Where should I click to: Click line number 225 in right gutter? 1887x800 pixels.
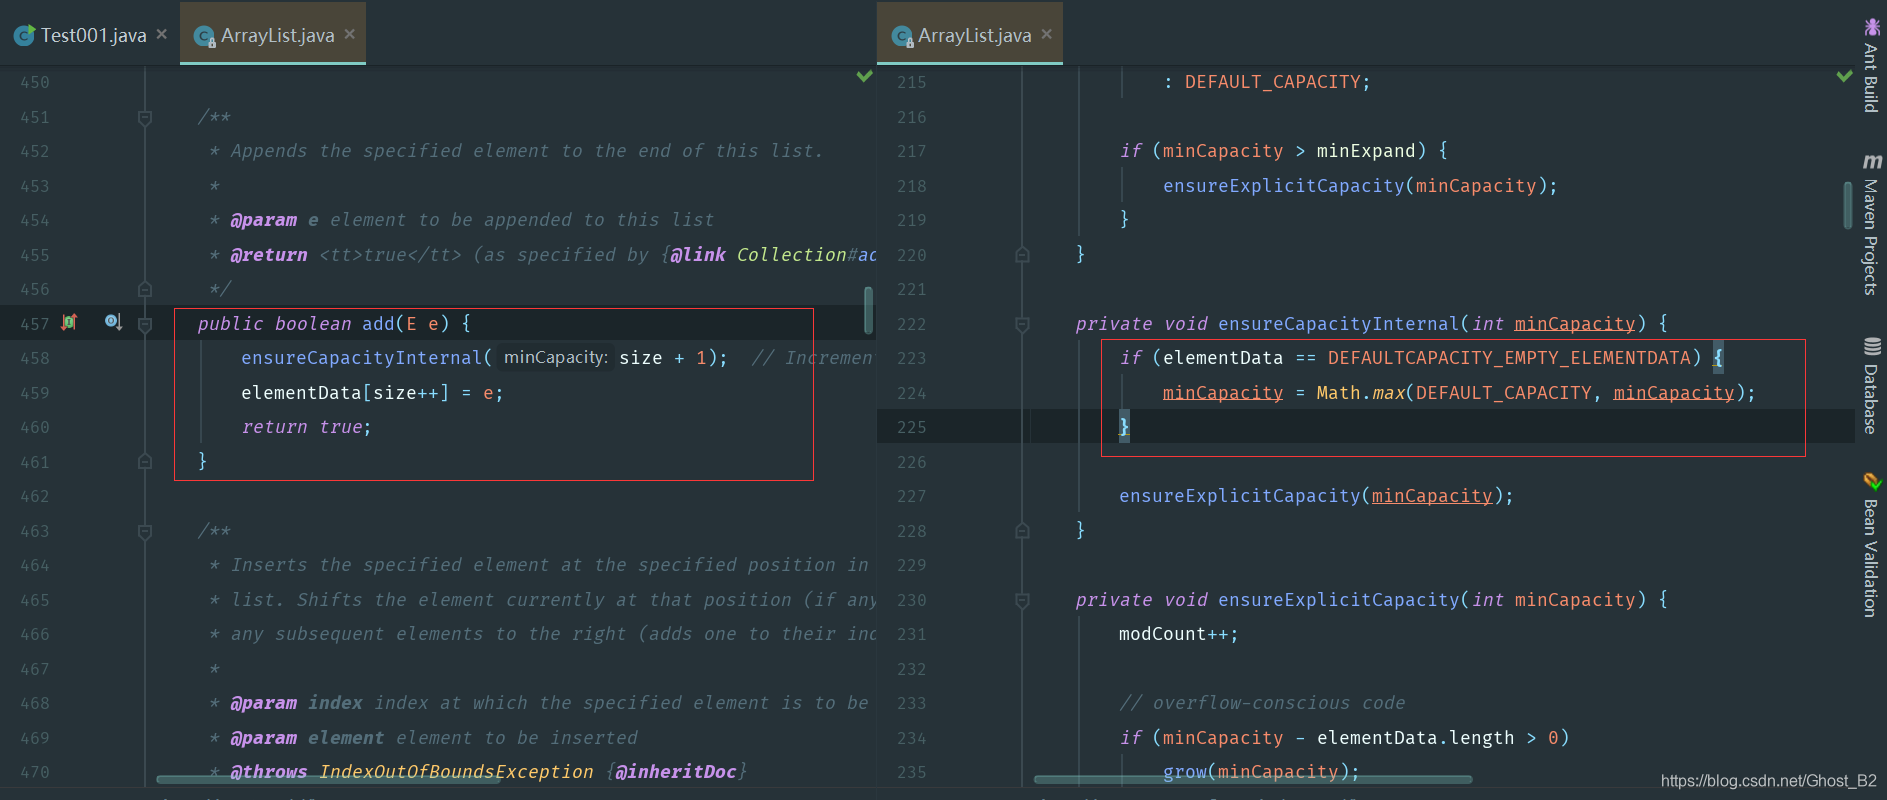click(911, 427)
